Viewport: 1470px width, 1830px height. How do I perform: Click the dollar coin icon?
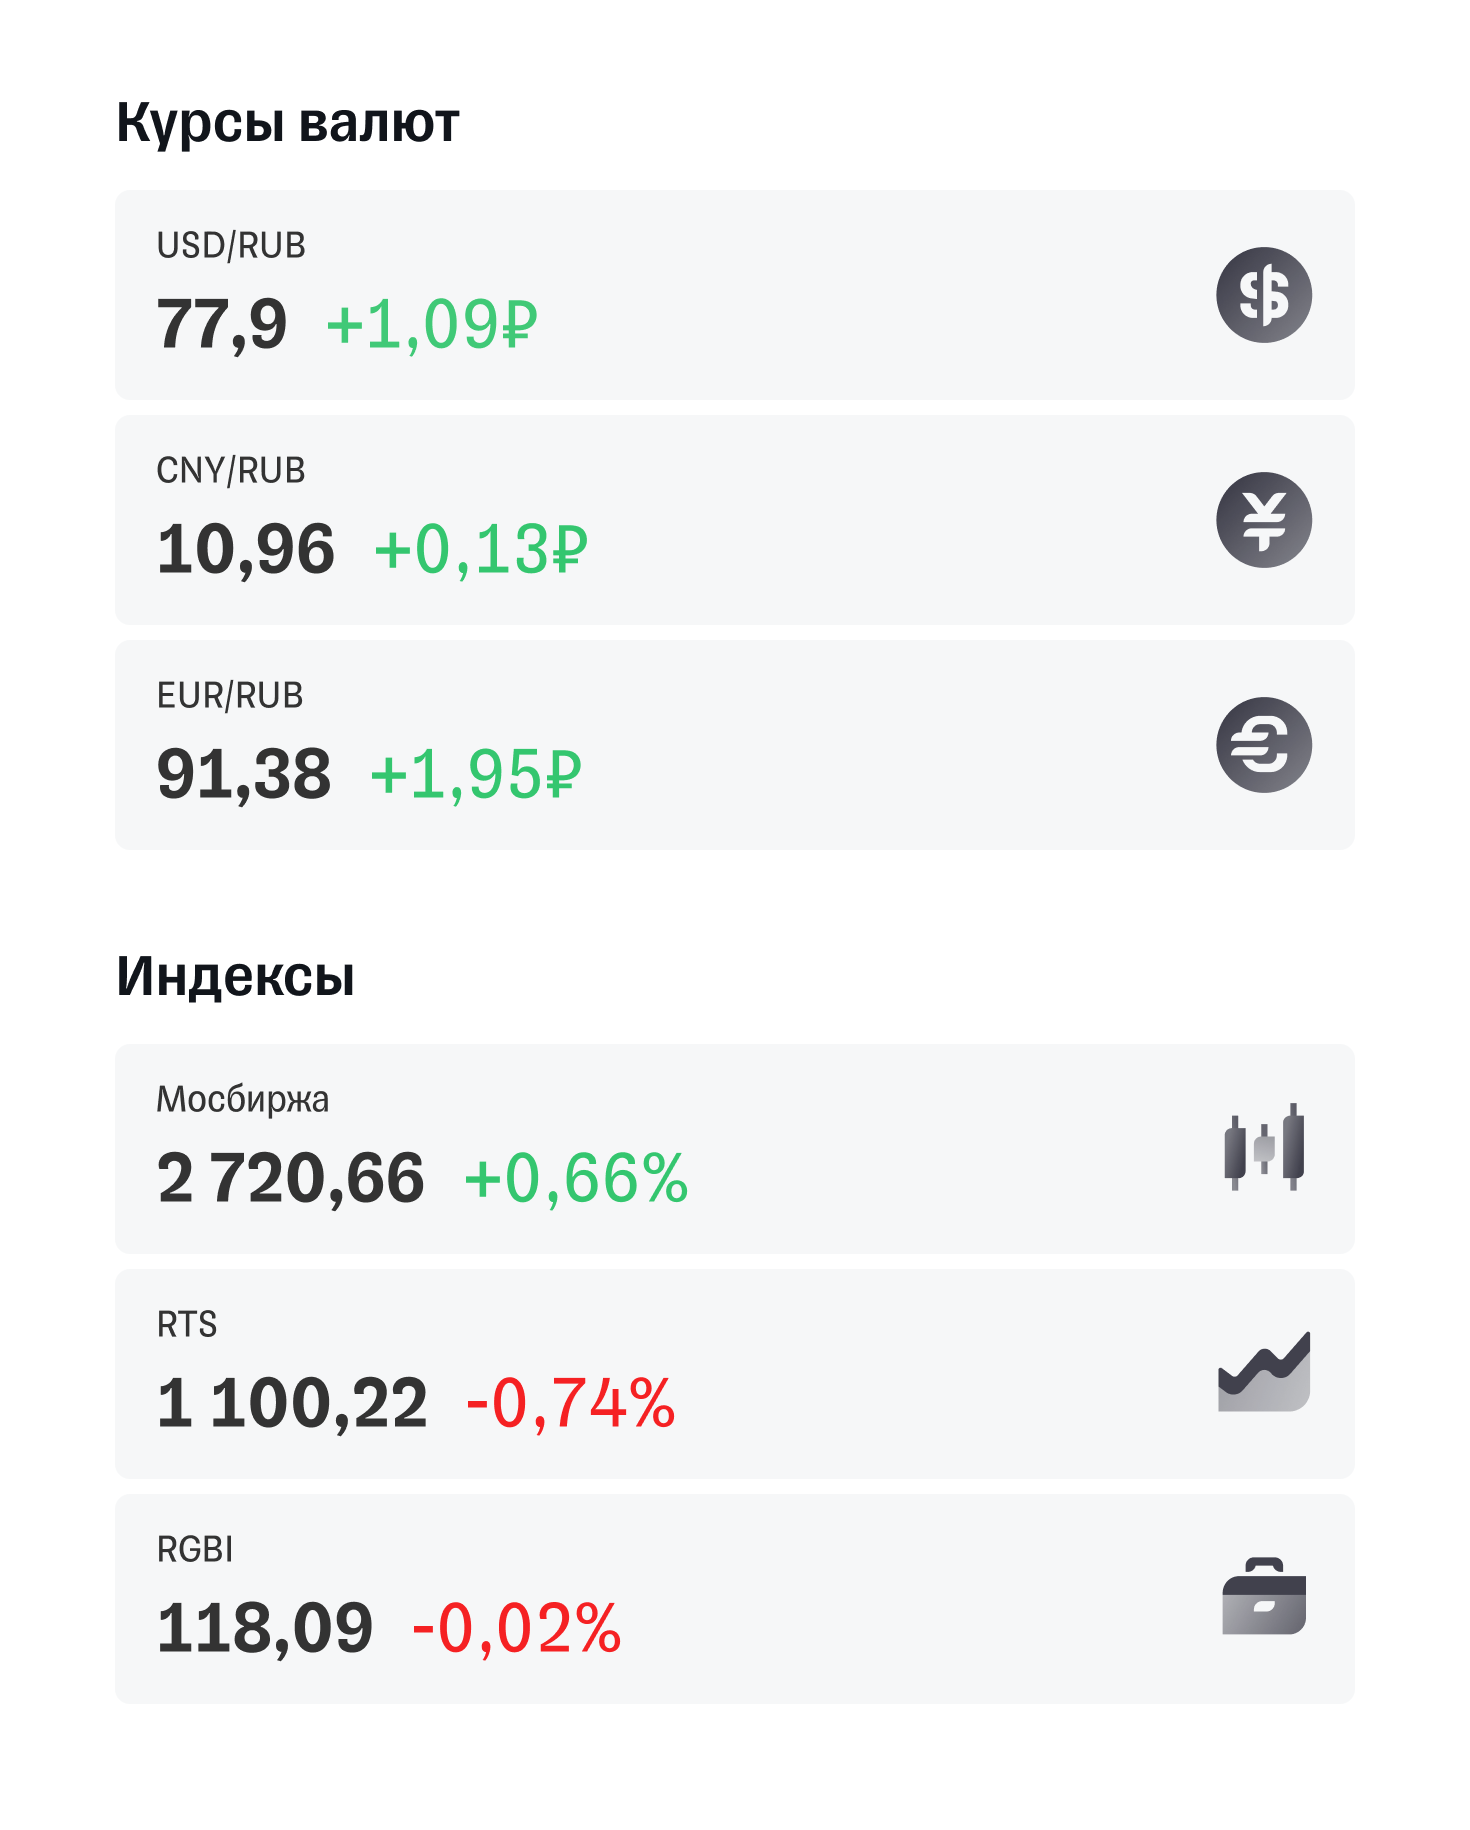point(1263,295)
